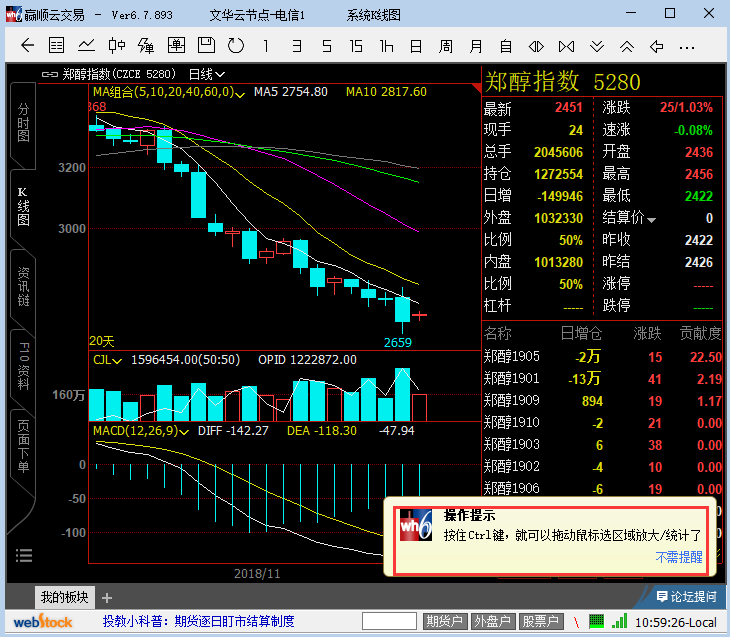This screenshot has height=637, width=730.
Task: Open the line chart icon in toolbar
Action: point(87,46)
